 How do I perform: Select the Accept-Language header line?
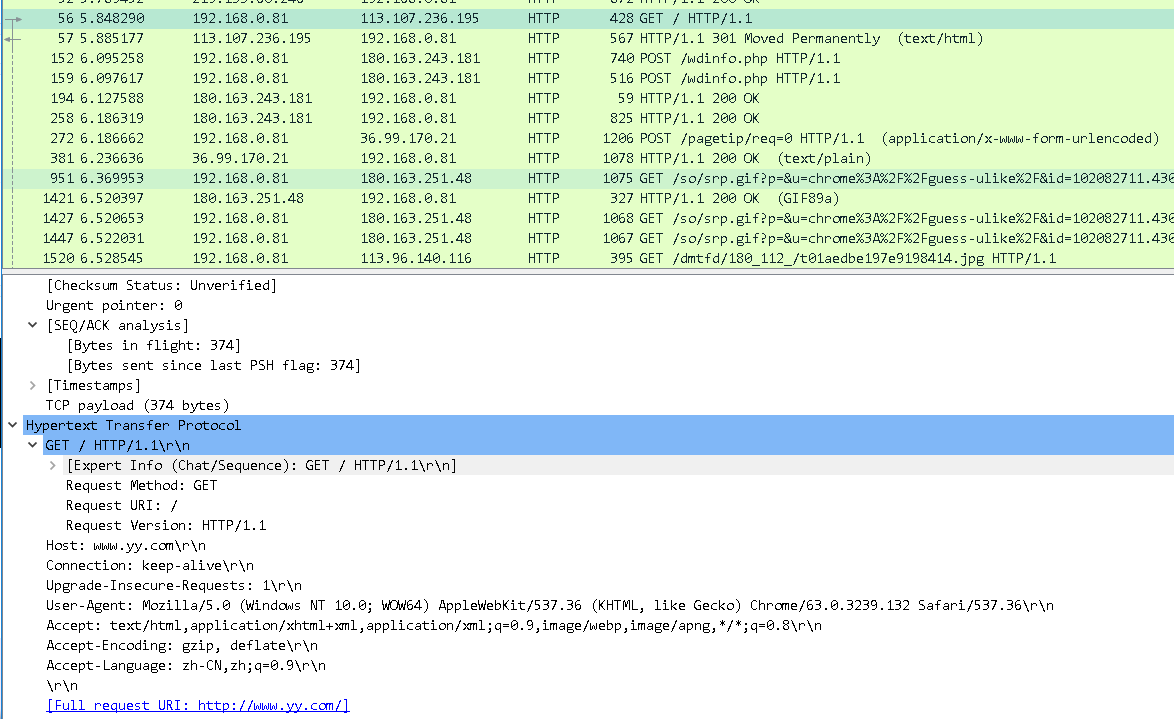[185, 665]
